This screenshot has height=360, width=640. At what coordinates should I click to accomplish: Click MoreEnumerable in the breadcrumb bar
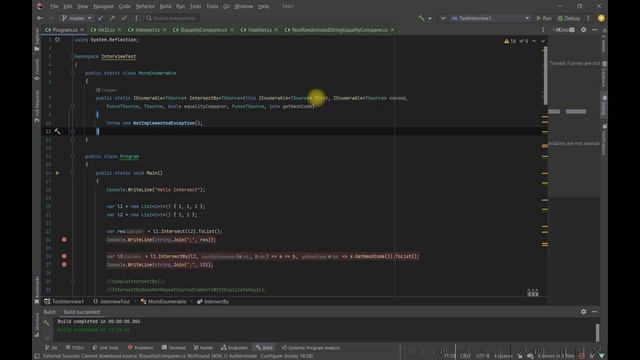[x=163, y=302]
